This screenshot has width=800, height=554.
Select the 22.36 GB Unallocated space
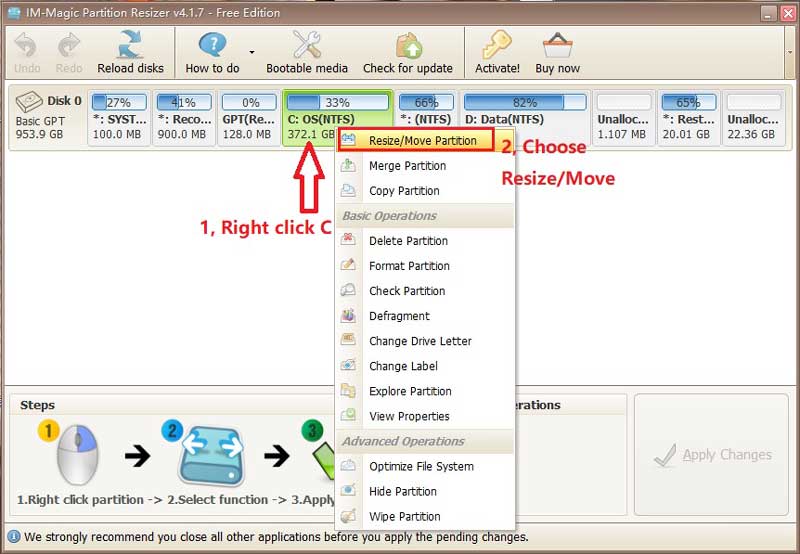pos(754,117)
